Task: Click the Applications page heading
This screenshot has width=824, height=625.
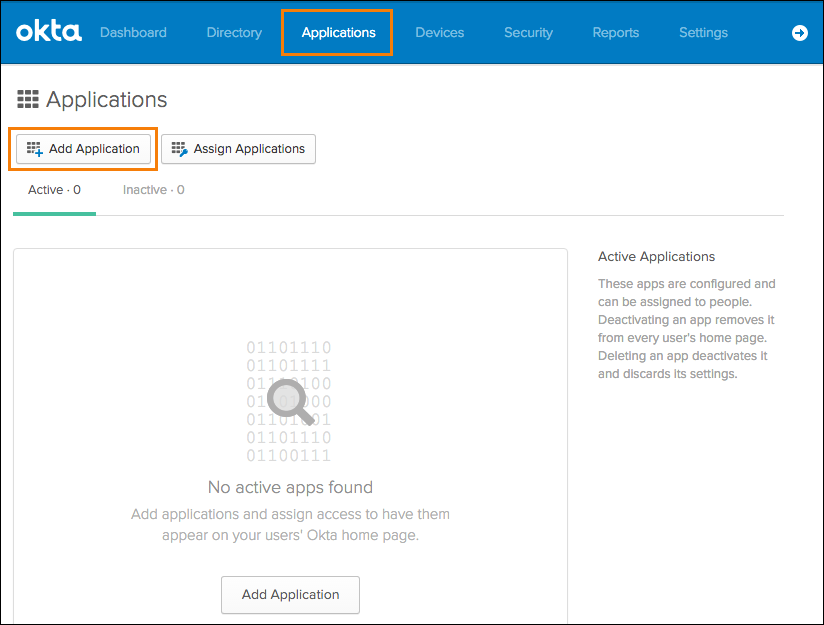Action: point(107,99)
